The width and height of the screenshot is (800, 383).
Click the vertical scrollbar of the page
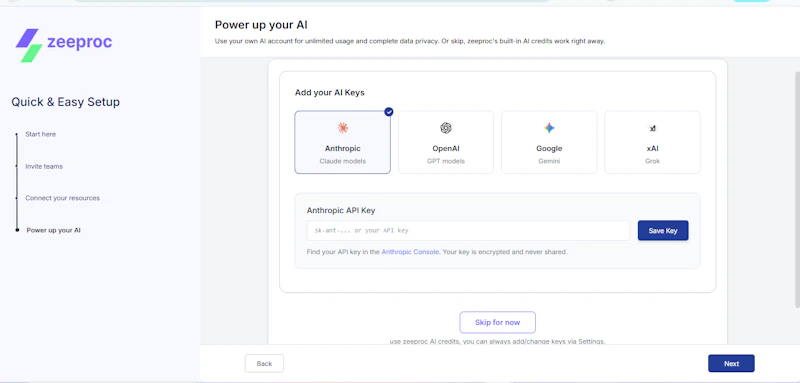[797, 190]
